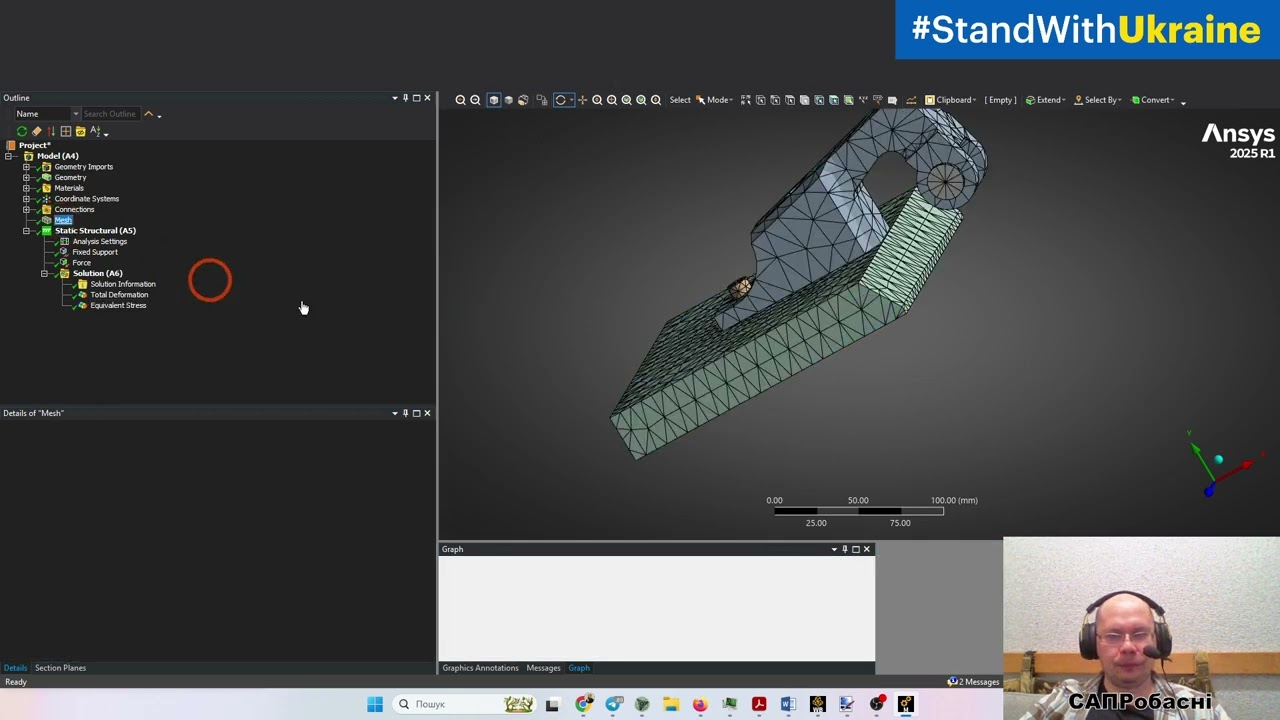
Task: Click the 2 Messages status bar entry
Action: 973,682
